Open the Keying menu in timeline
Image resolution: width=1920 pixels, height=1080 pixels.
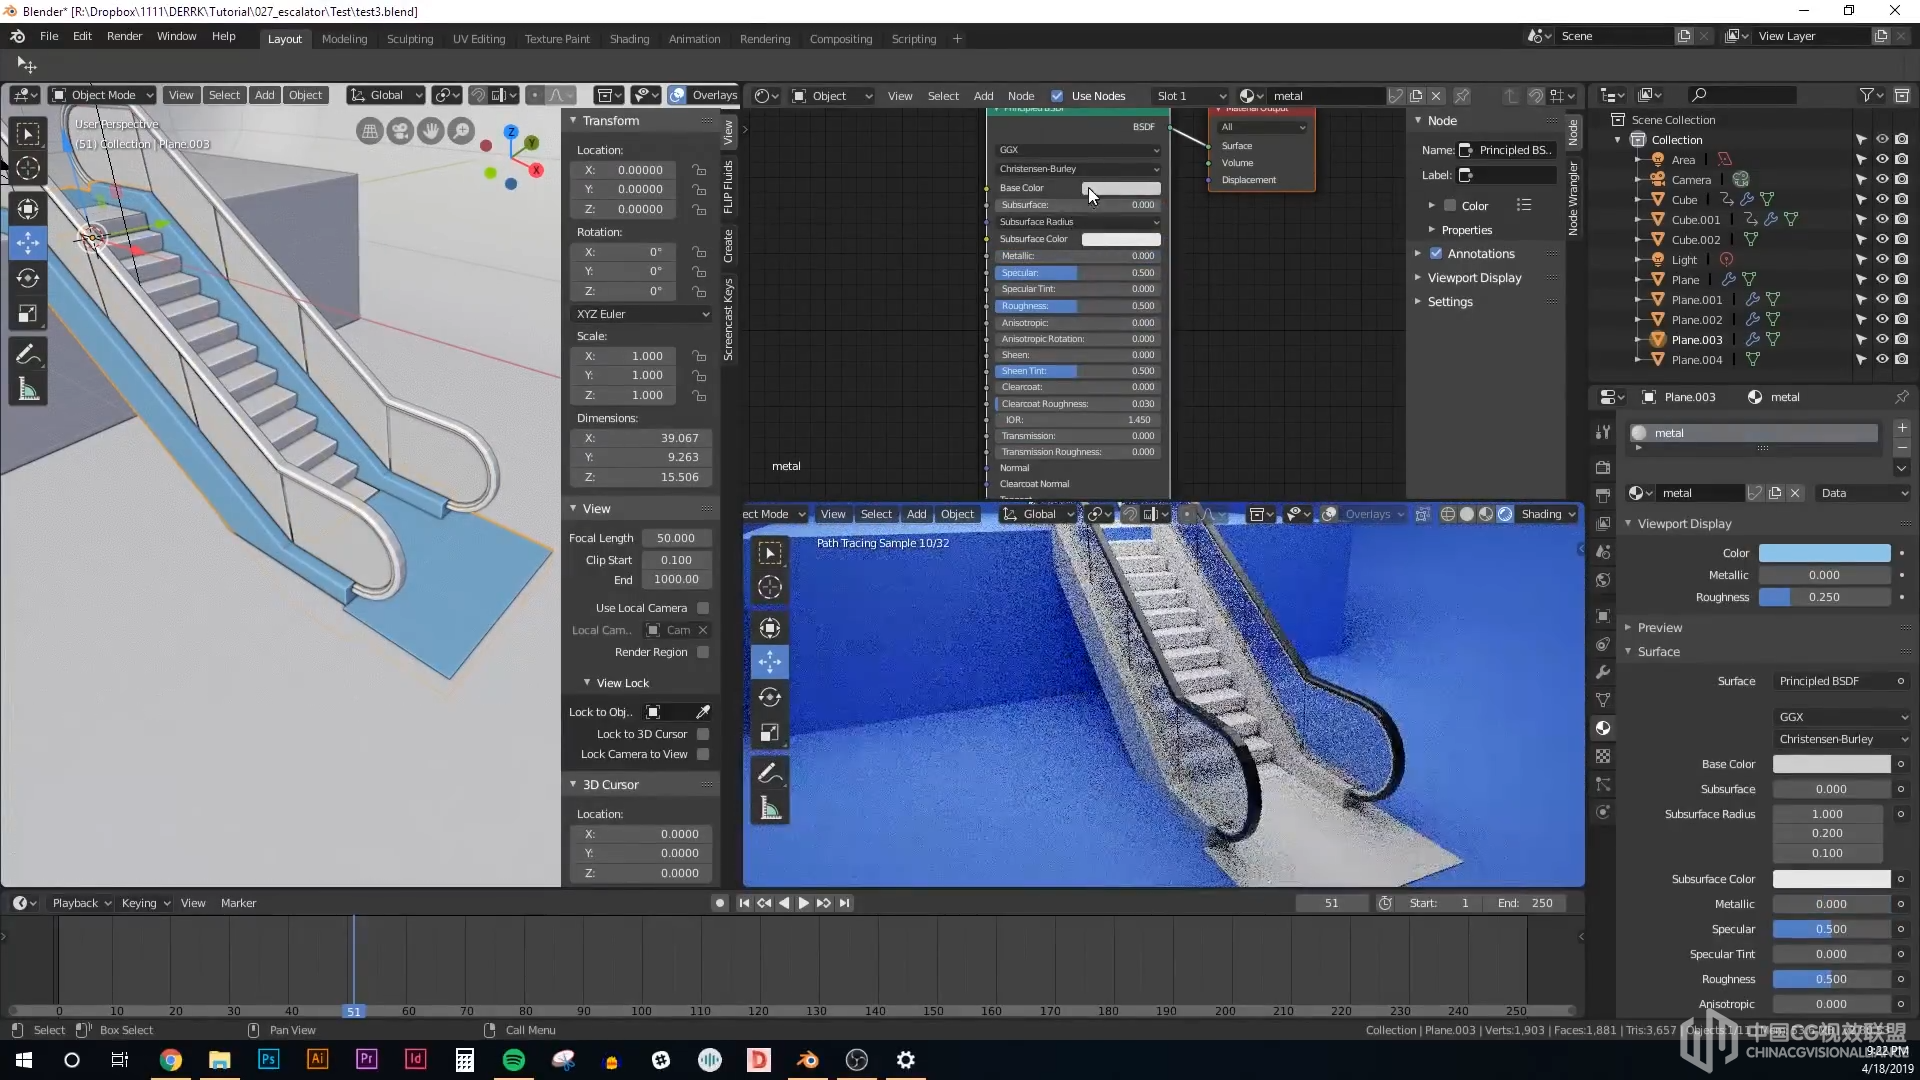(145, 903)
